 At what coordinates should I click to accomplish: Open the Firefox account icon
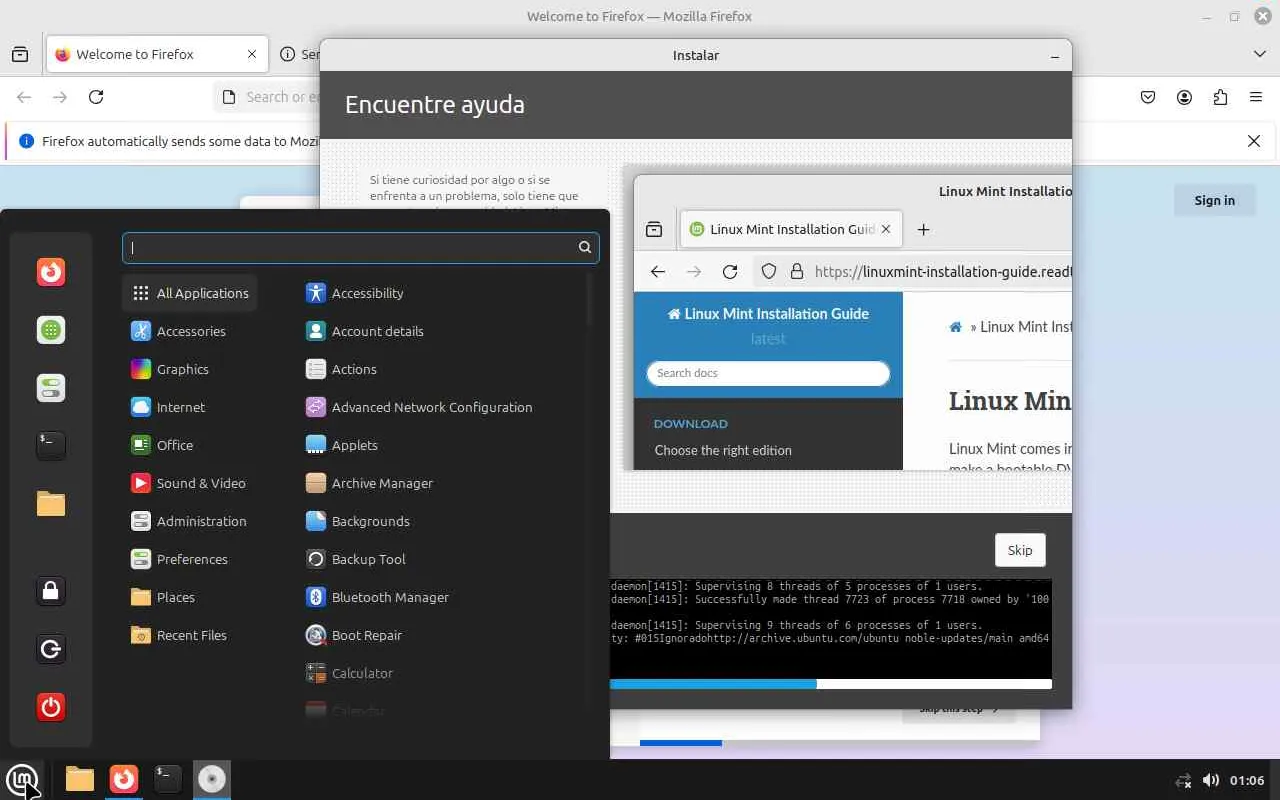click(x=1184, y=97)
